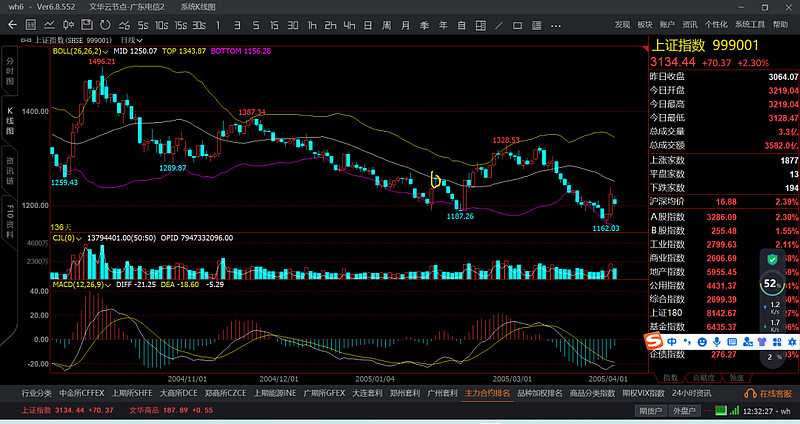Image resolution: width=800 pixels, height=424 pixels.
Task: Select the weekly 周 period
Action: [387, 25]
